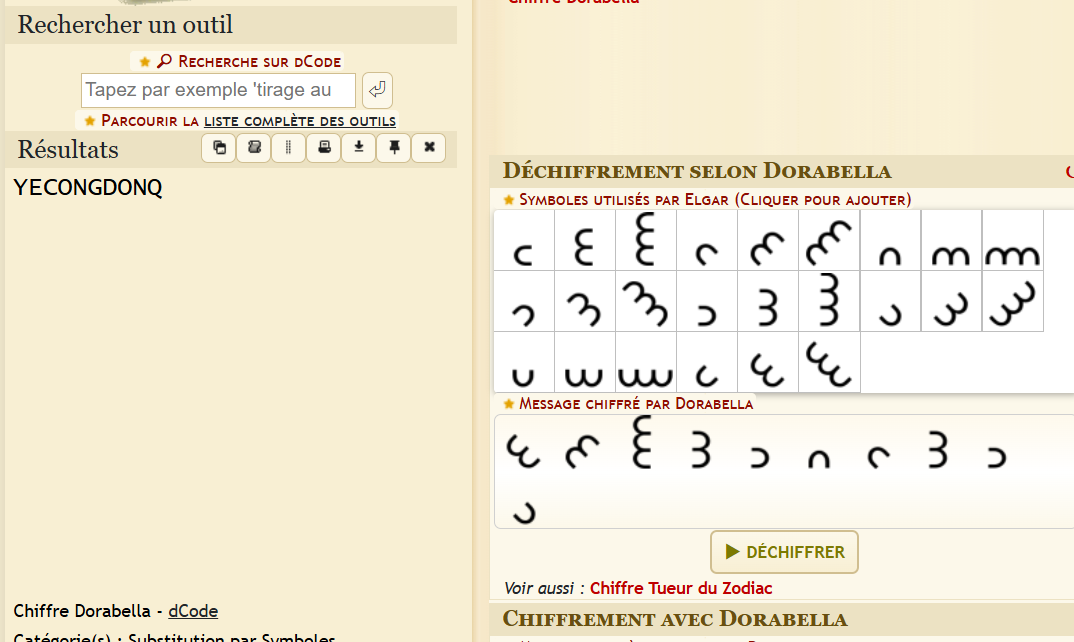Add the upright triple-cup symbol from the Elgar grid
1074x642 pixels.
646,363
